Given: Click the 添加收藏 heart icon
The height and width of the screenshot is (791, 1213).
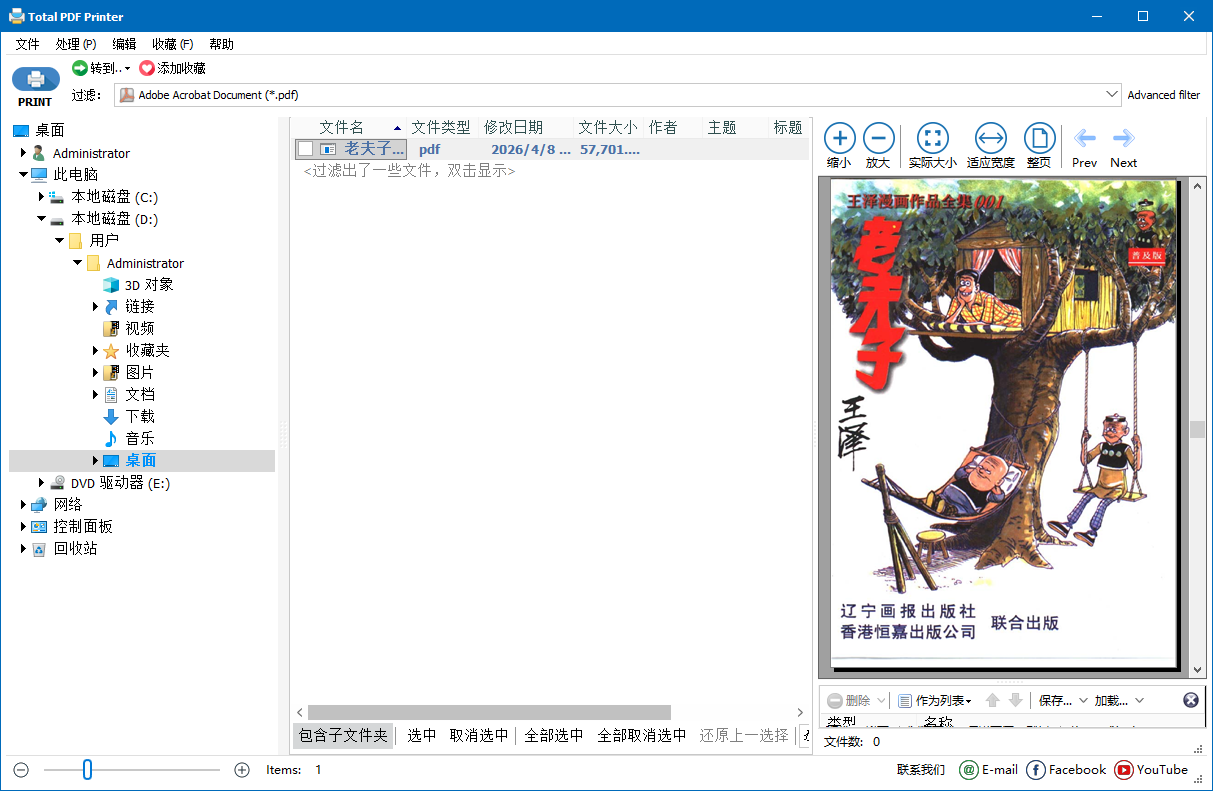Looking at the screenshot, I should pos(147,68).
